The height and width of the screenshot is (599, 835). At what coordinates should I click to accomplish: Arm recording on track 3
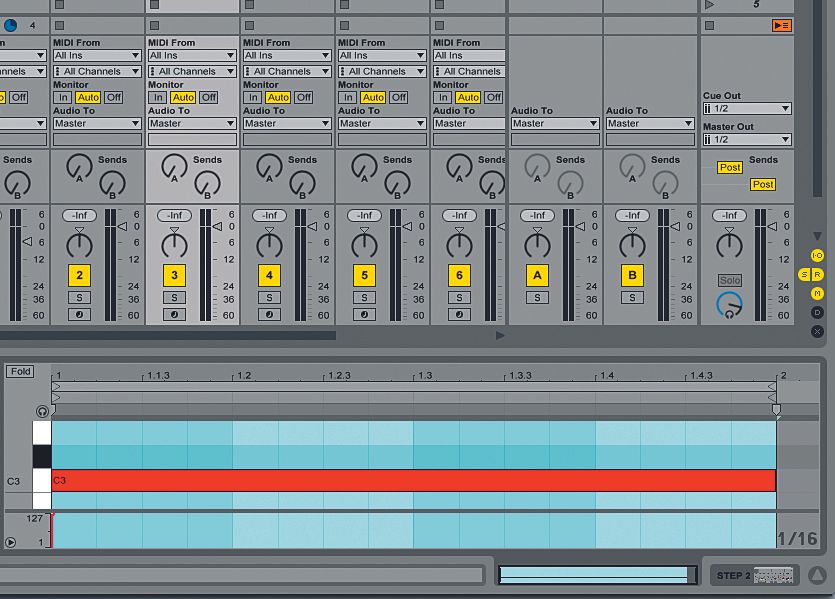[x=174, y=316]
